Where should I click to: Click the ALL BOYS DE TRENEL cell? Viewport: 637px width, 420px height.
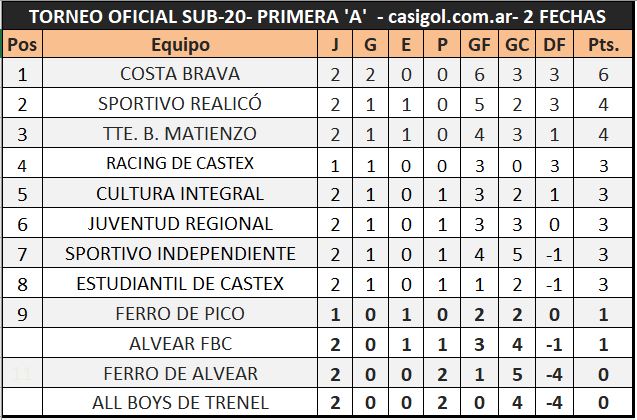click(x=180, y=404)
